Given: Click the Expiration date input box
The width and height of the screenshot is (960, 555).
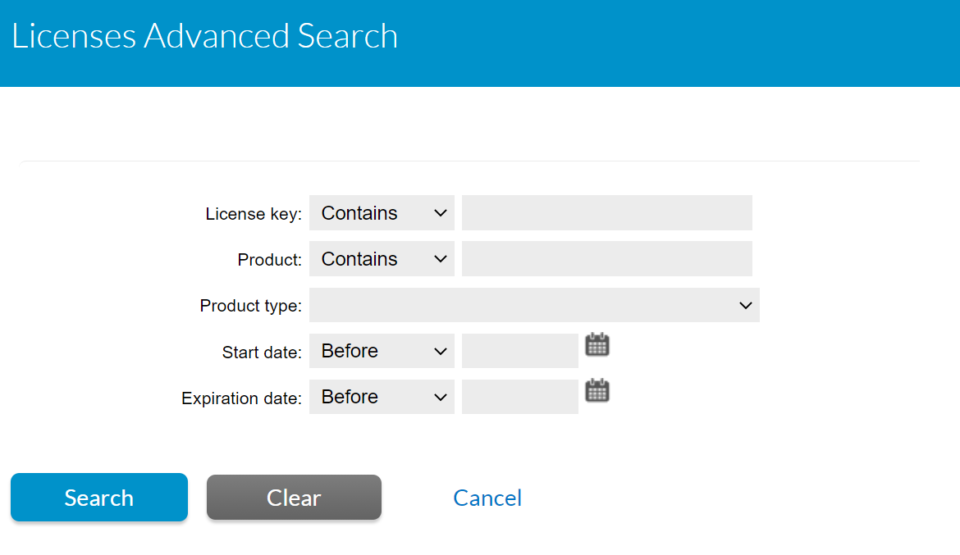Looking at the screenshot, I should 520,397.
